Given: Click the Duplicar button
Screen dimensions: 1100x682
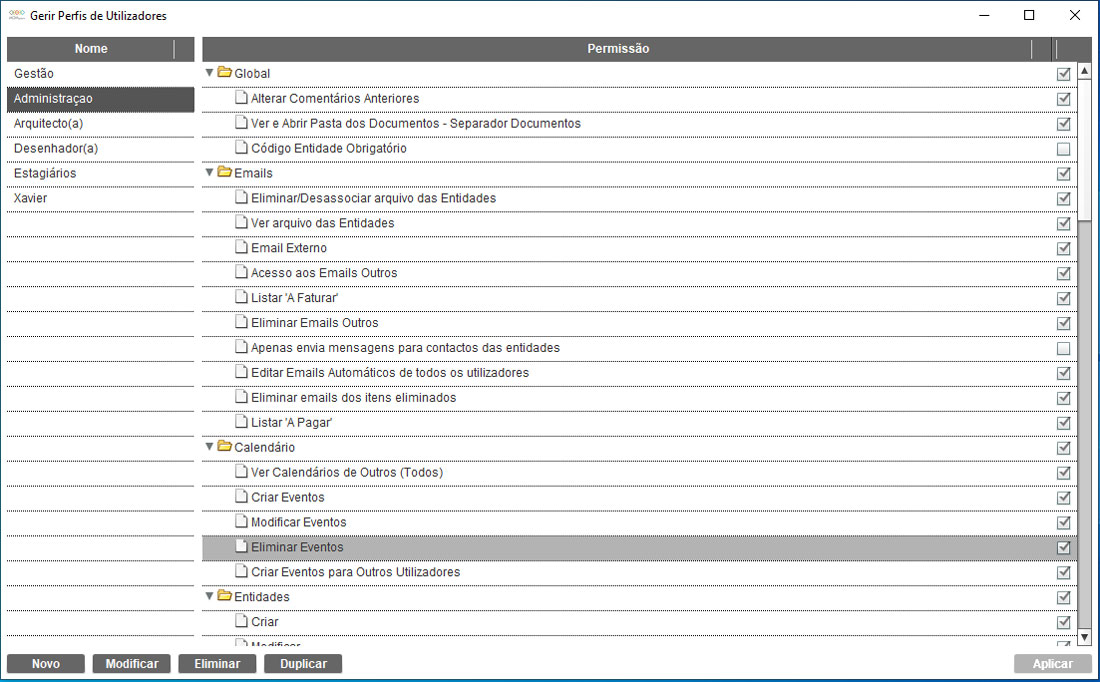Looking at the screenshot, I should (303, 664).
